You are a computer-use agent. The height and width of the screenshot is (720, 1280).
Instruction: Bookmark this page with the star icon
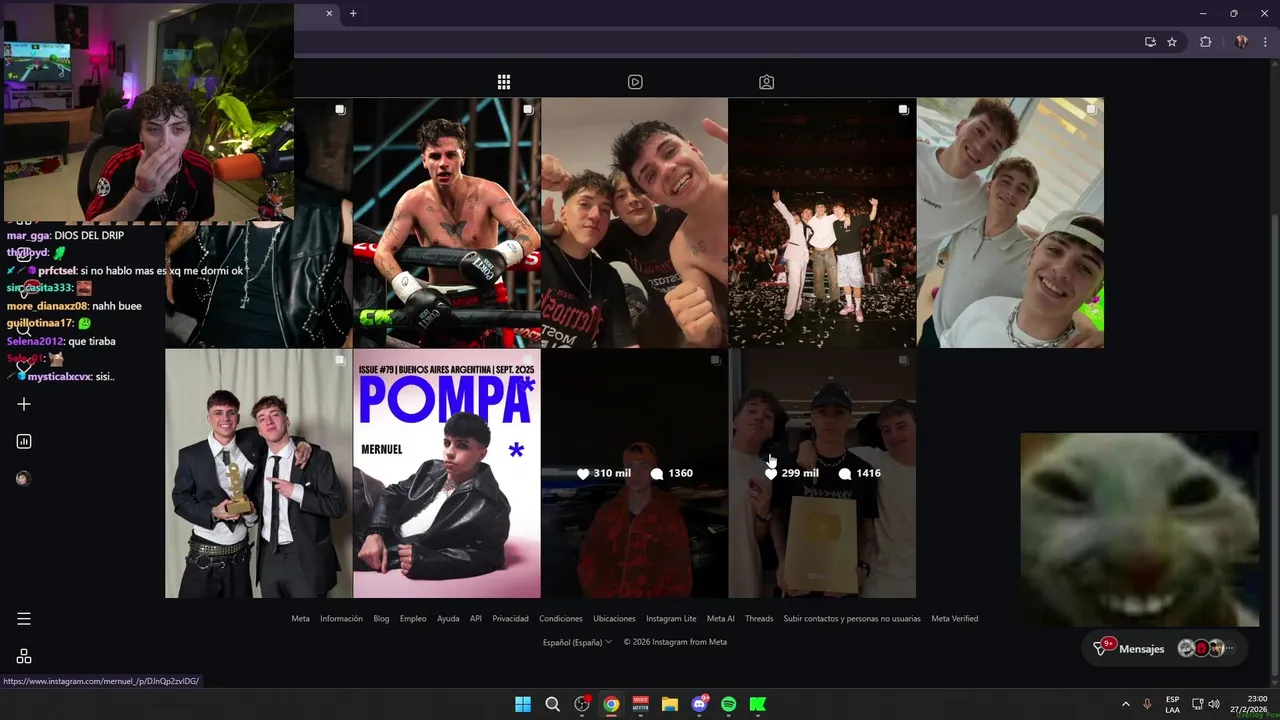pyautogui.click(x=1172, y=42)
